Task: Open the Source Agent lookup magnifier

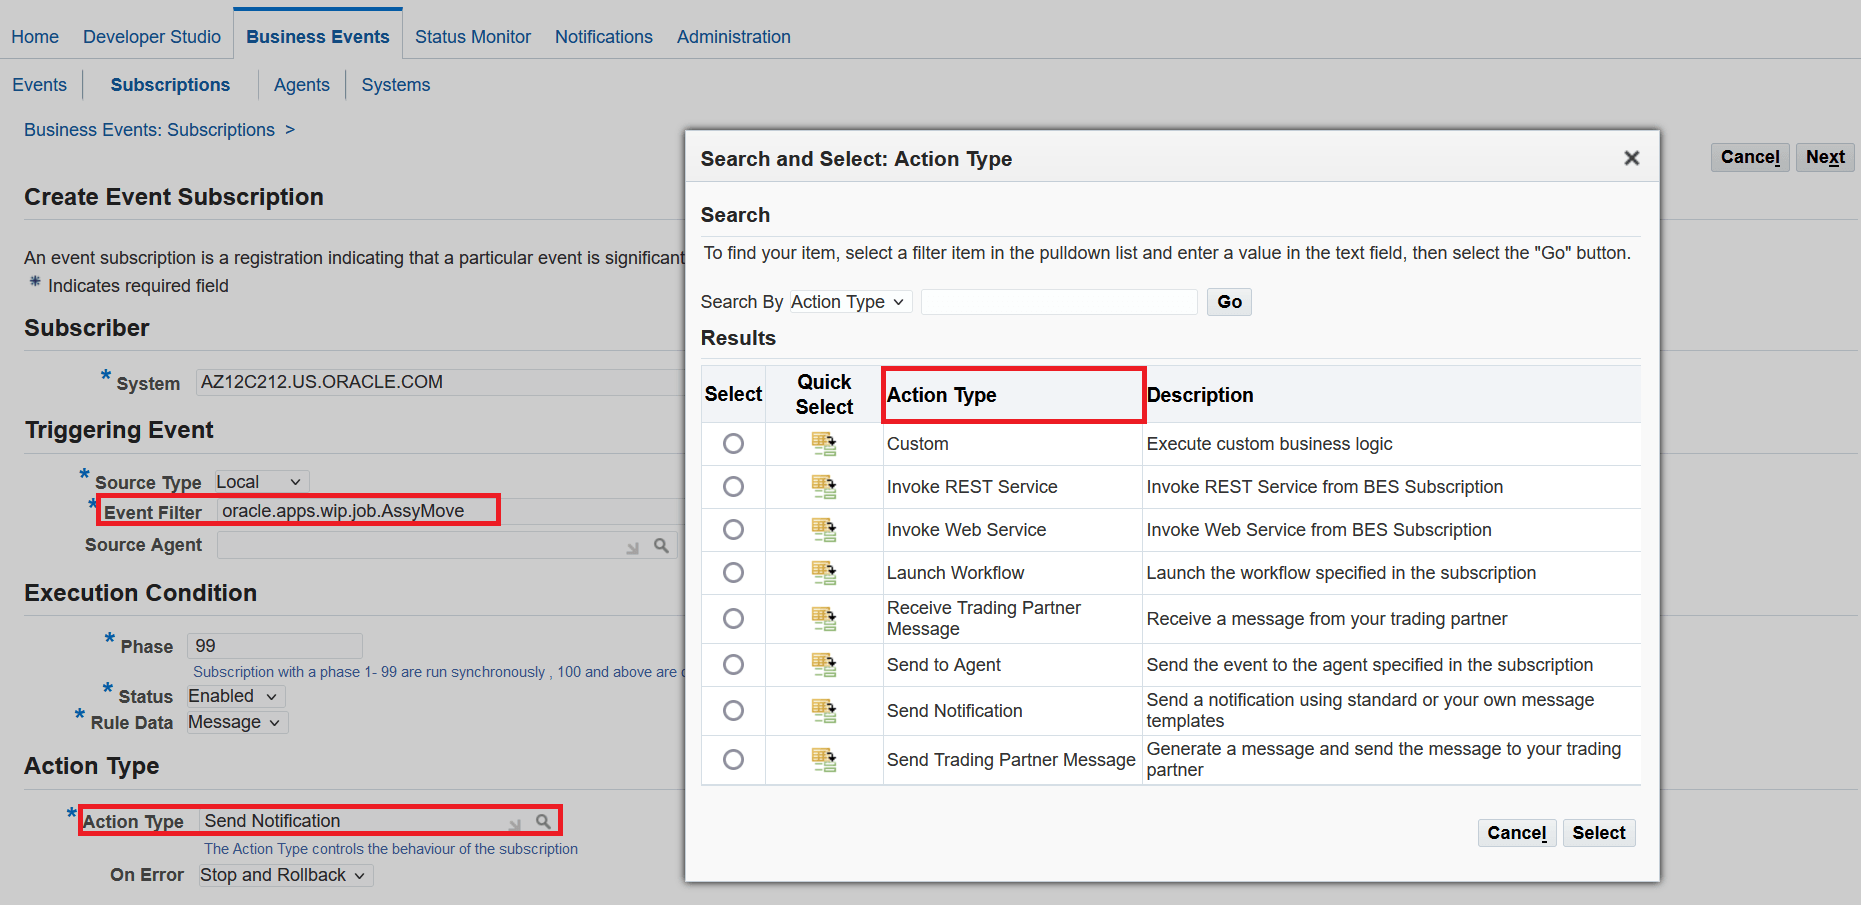Action: tap(661, 545)
